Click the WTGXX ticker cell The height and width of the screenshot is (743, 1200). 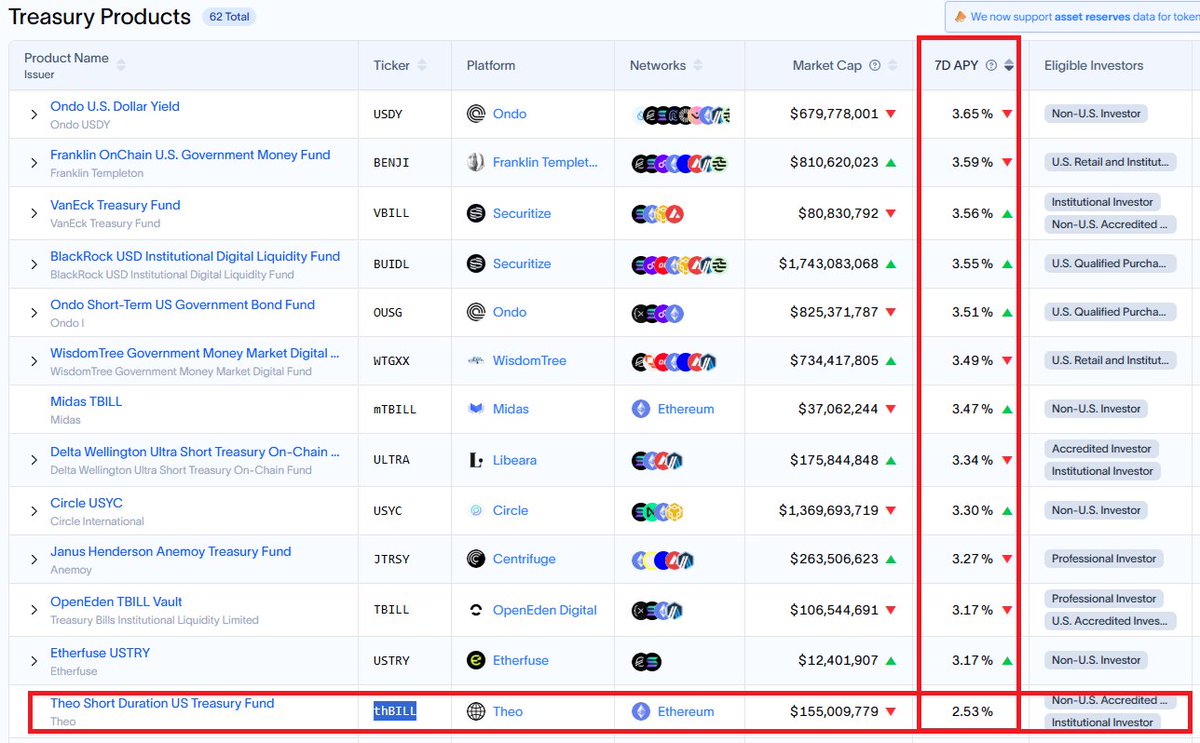coord(391,360)
